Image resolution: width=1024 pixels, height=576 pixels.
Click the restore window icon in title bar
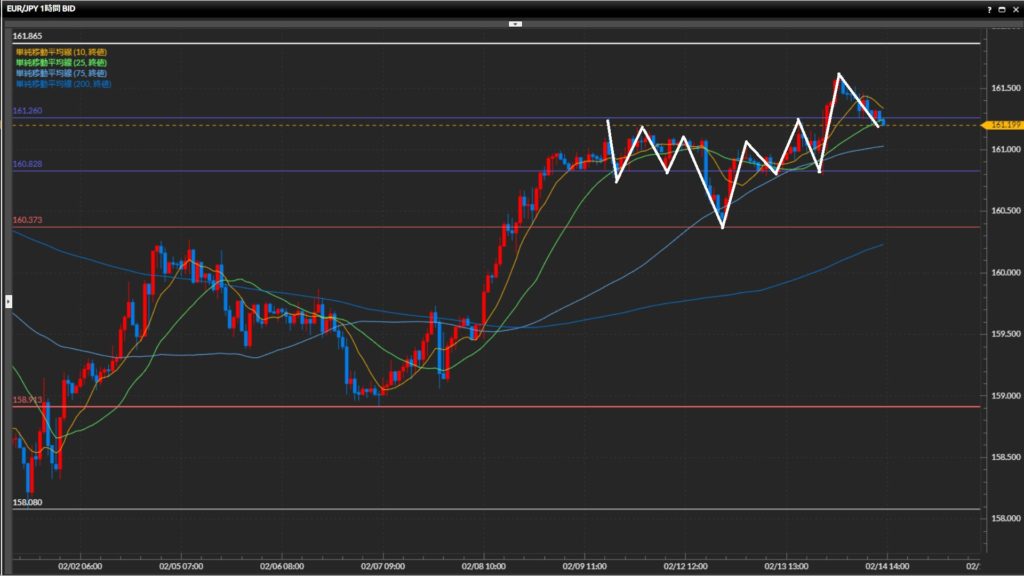pyautogui.click(x=1002, y=8)
